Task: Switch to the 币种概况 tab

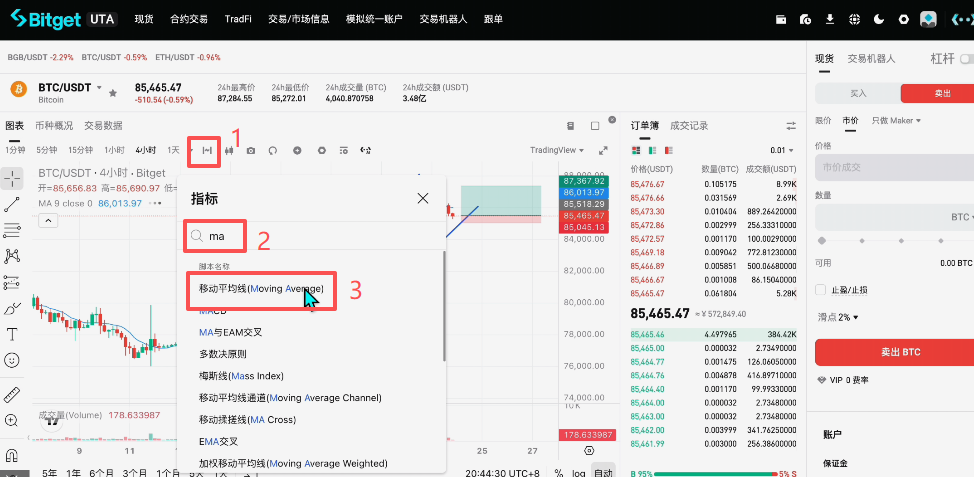Action: (54, 125)
